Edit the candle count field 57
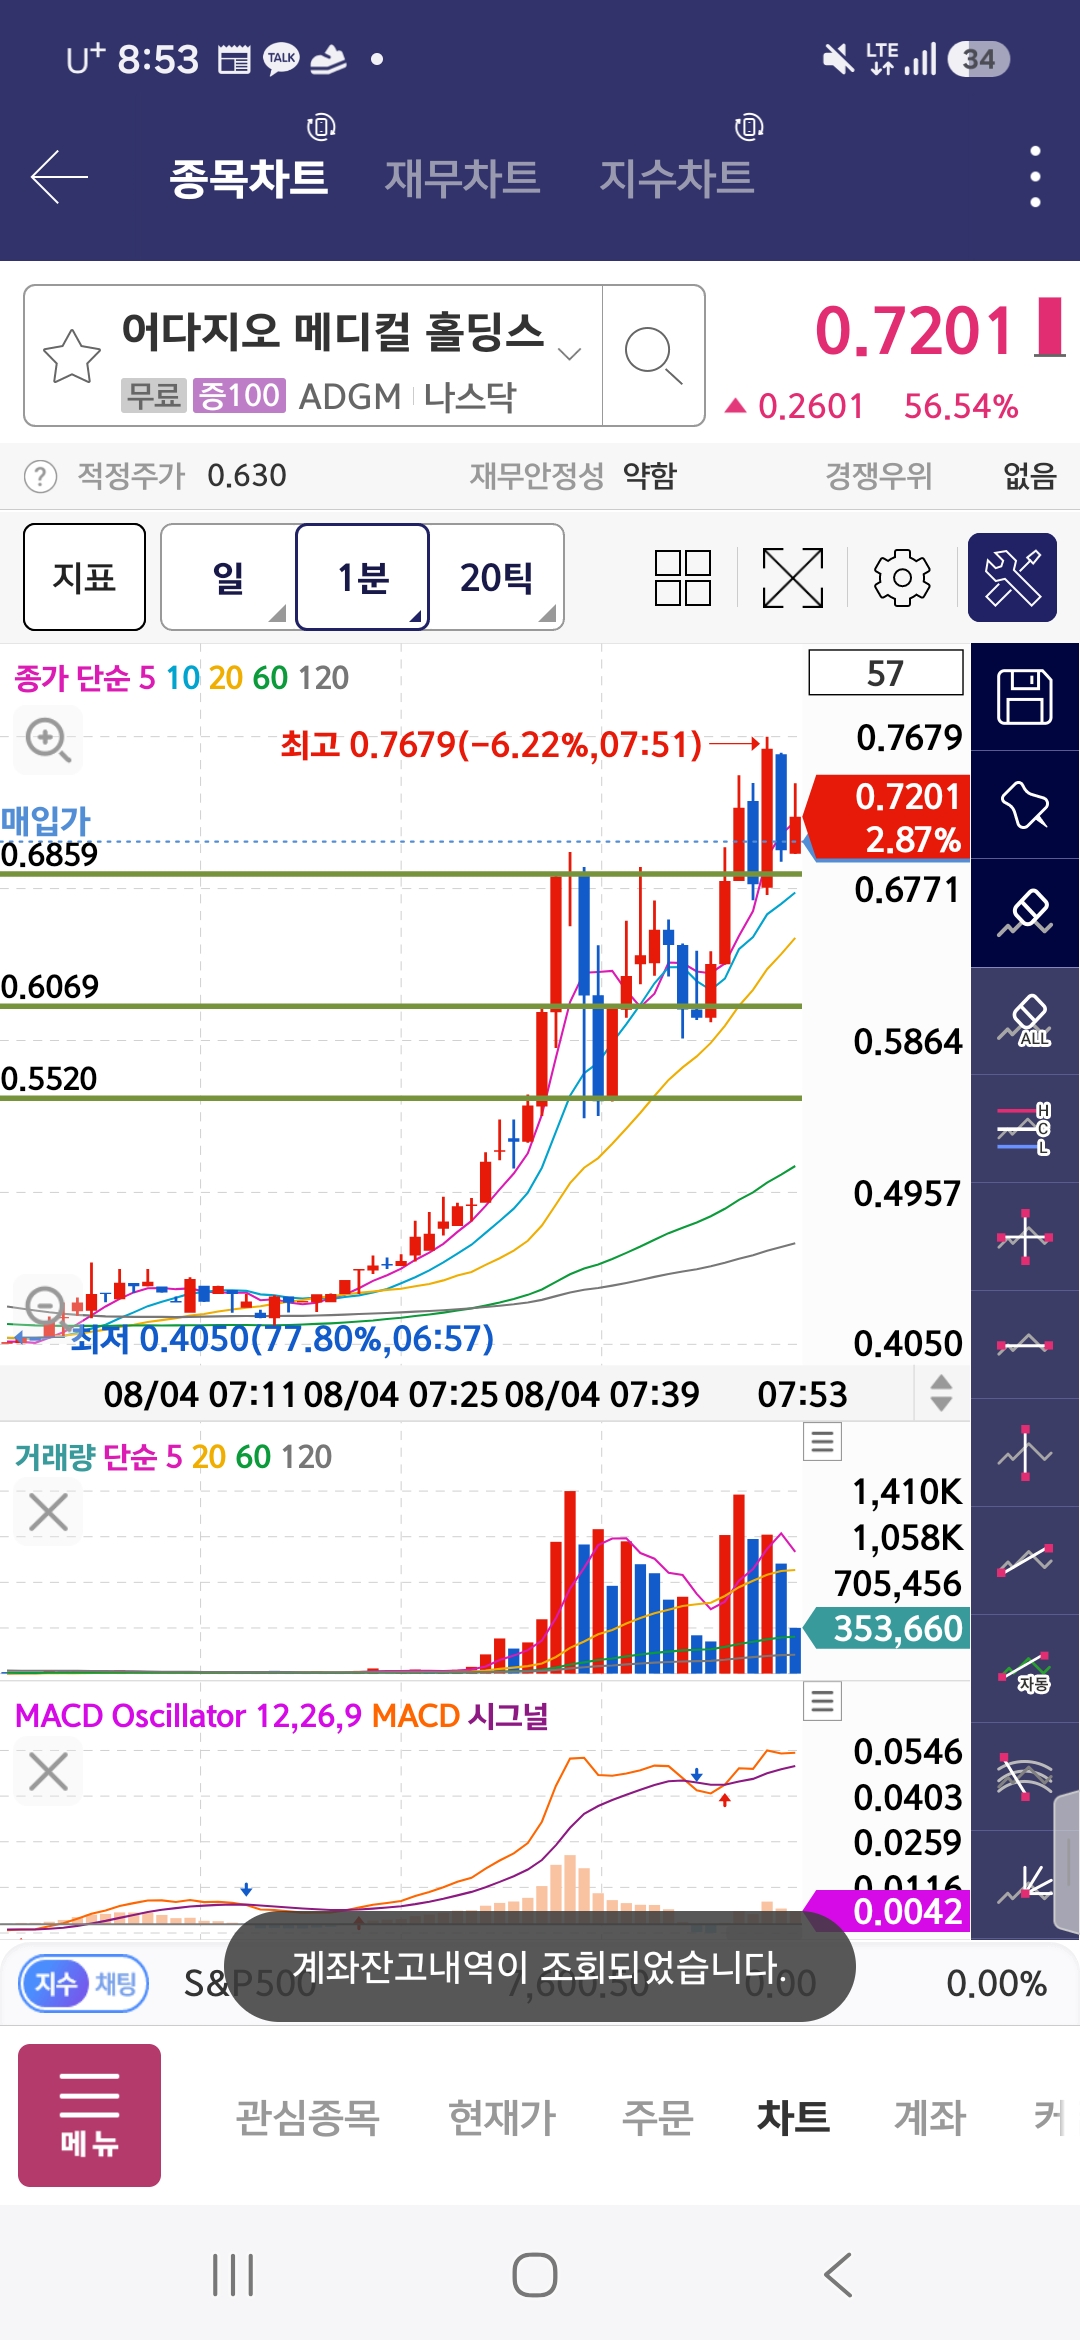Viewport: 1080px width, 2340px height. [x=886, y=672]
